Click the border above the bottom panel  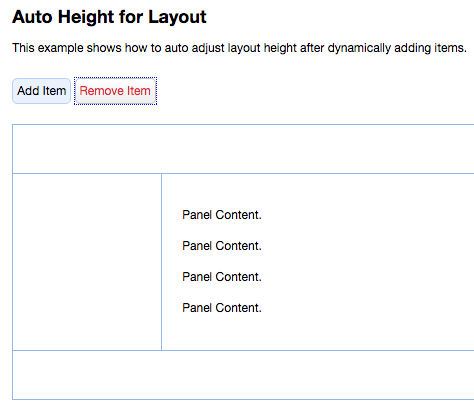tap(243, 350)
